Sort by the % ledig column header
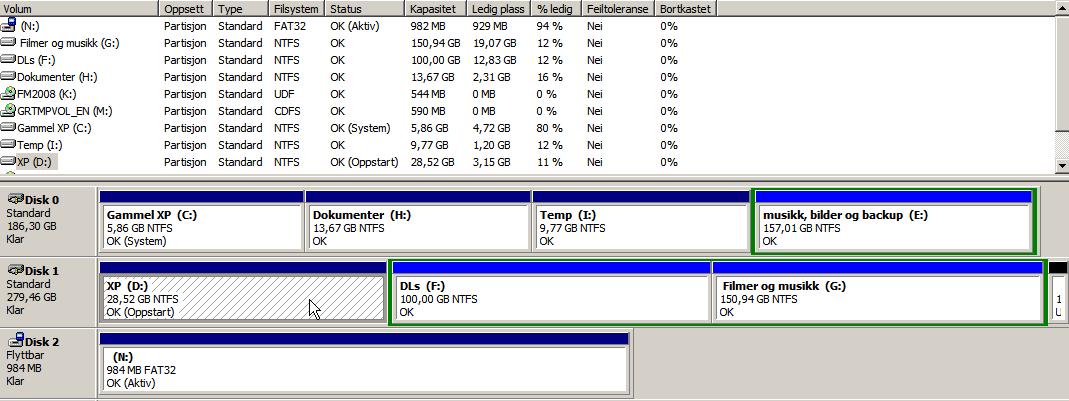The height and width of the screenshot is (401, 1069). tap(557, 9)
